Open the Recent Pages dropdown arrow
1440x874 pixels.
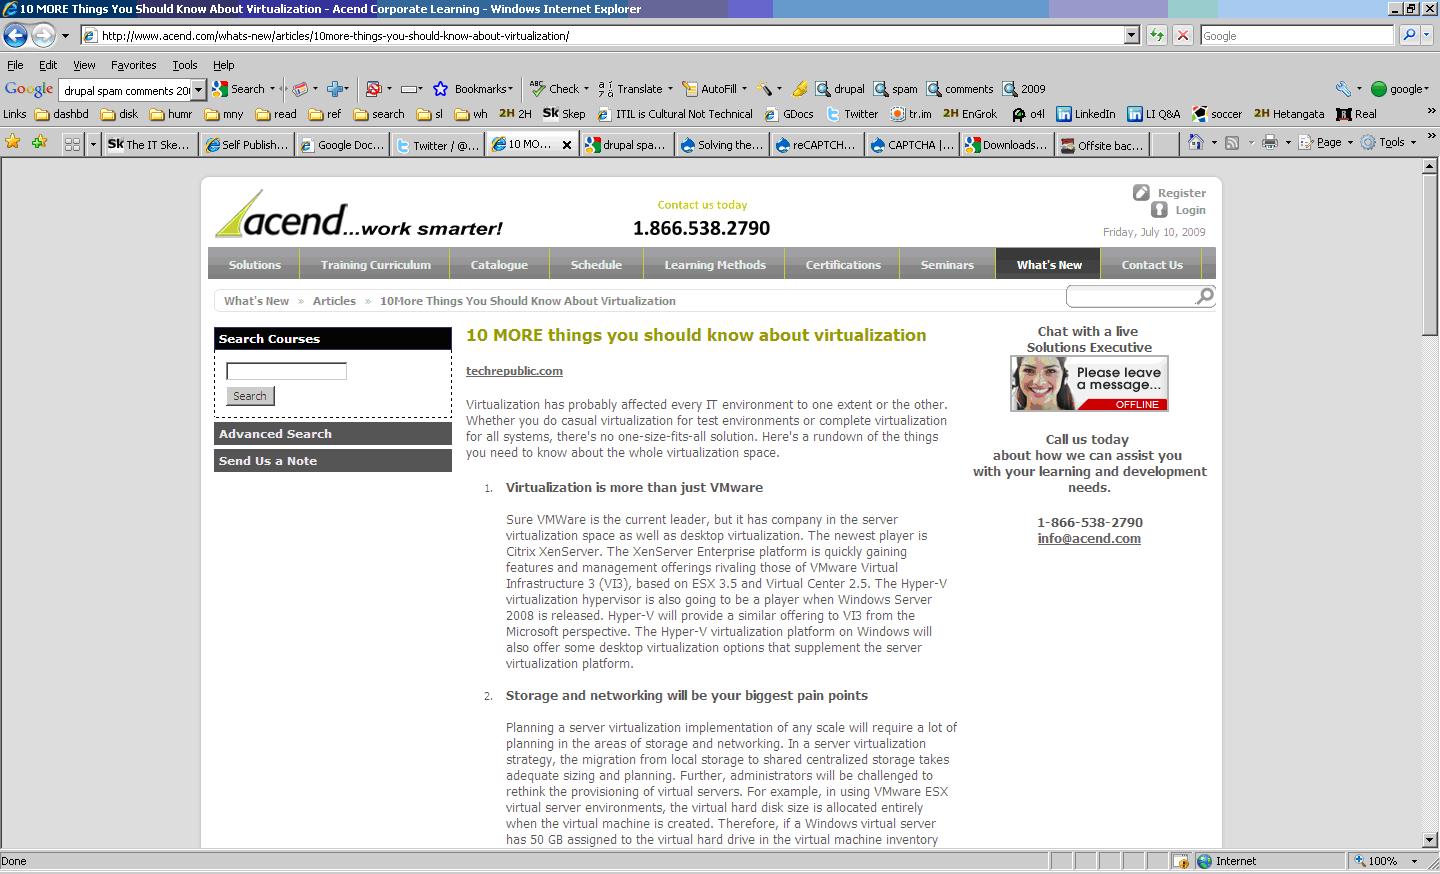65,35
